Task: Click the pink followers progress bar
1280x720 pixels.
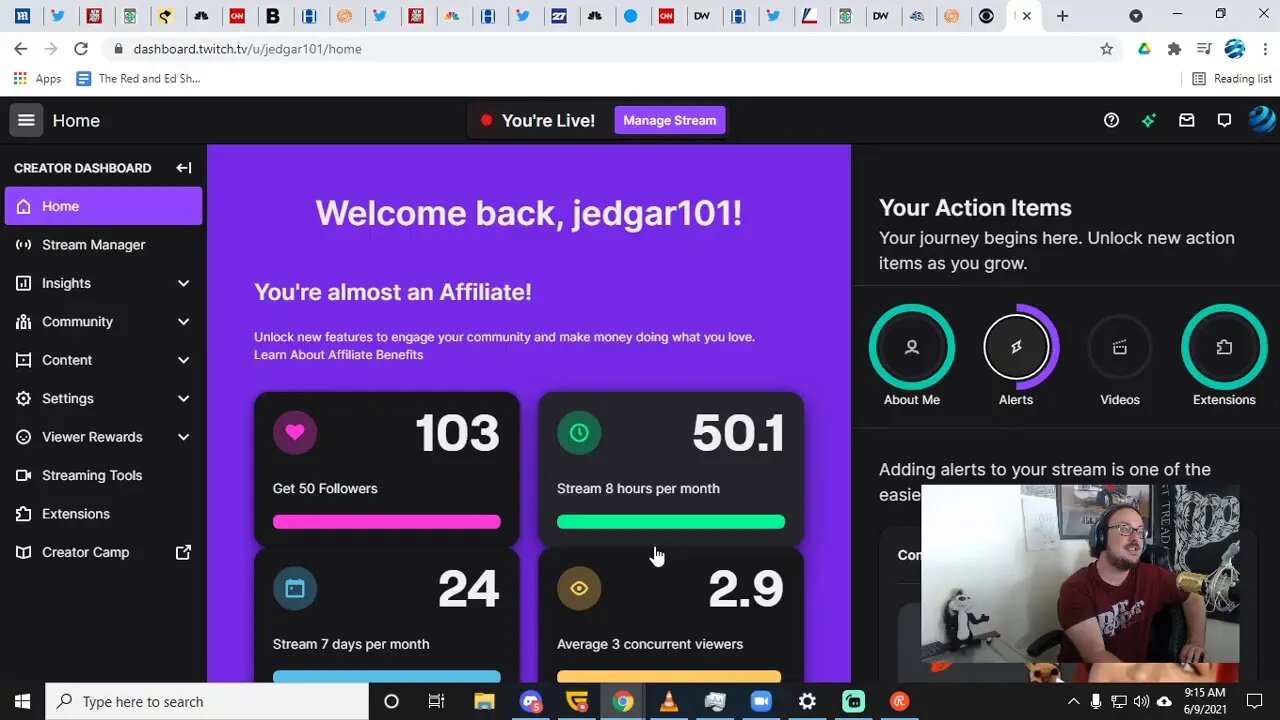Action: click(x=387, y=521)
